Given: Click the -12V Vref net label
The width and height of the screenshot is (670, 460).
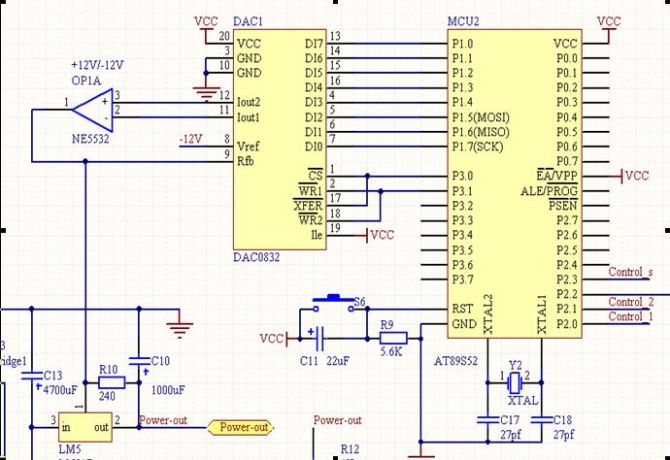Looking at the screenshot, I should [x=191, y=139].
